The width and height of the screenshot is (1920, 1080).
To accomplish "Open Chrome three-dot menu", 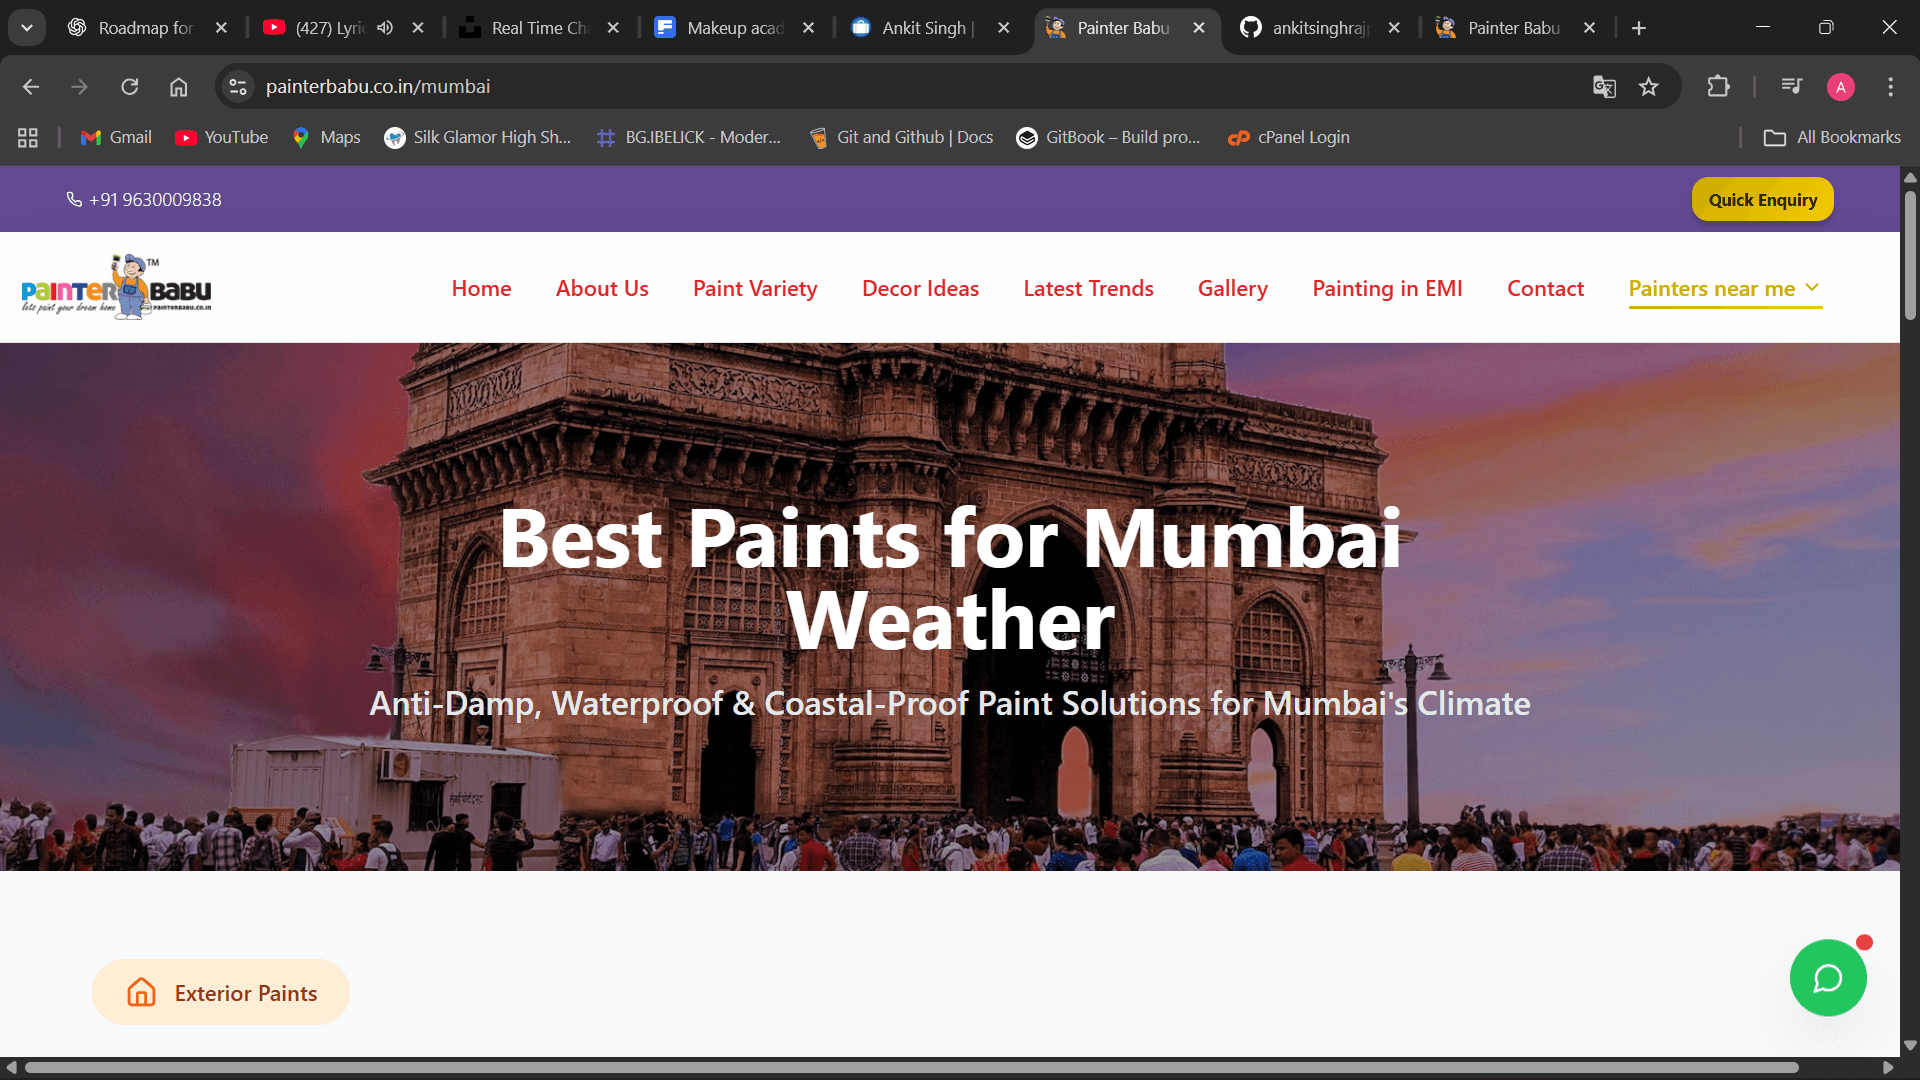I will pos(1890,87).
